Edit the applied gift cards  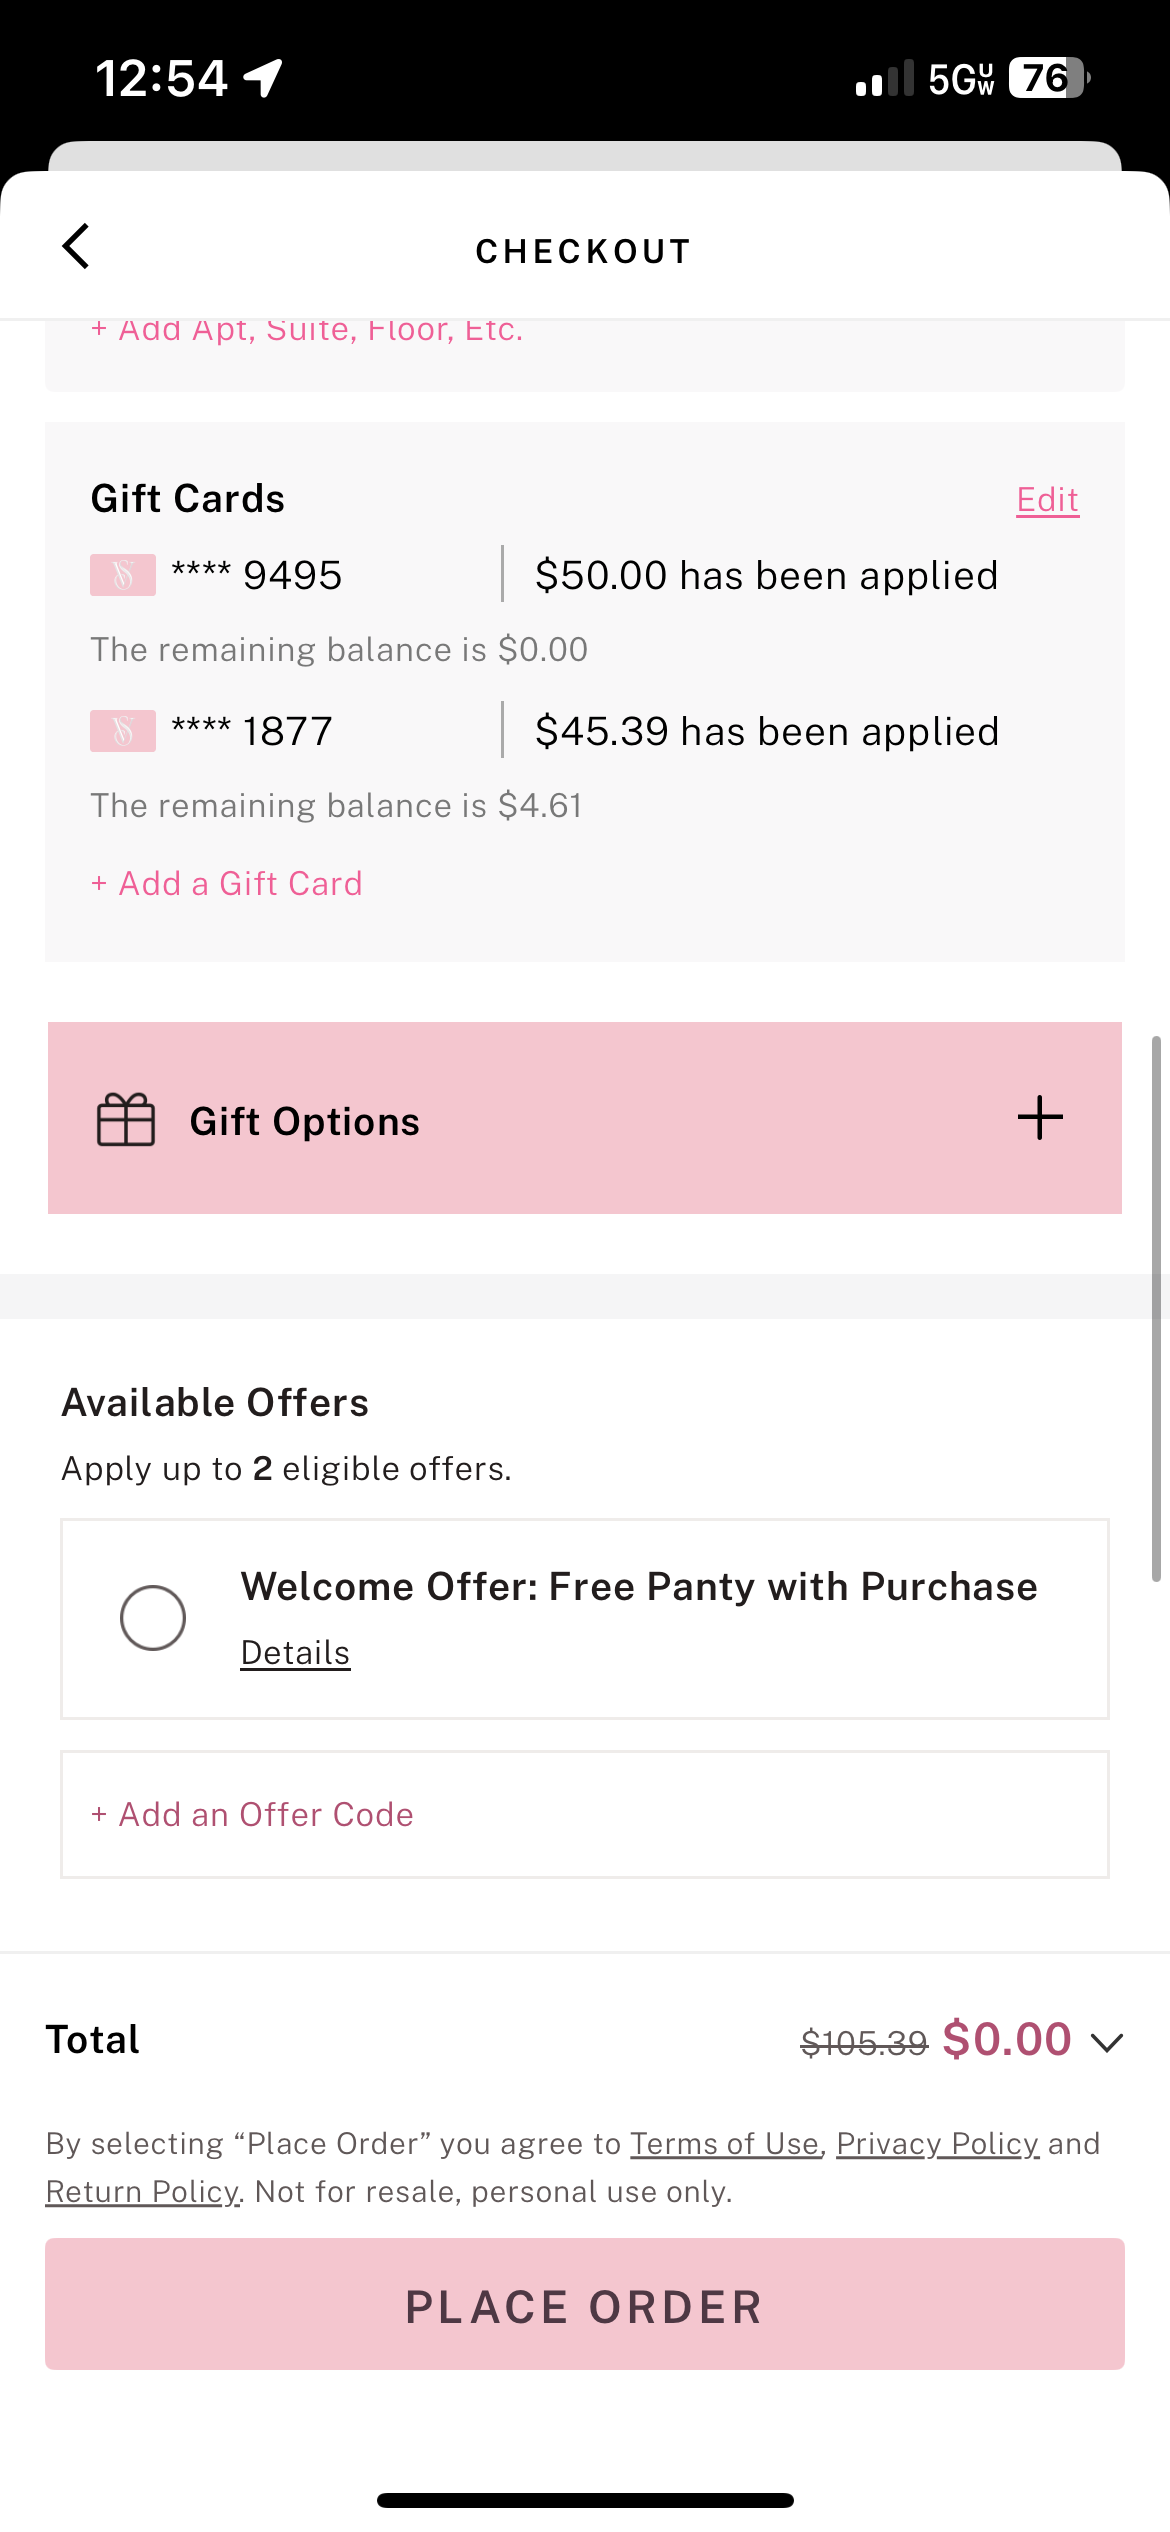coord(1047,500)
